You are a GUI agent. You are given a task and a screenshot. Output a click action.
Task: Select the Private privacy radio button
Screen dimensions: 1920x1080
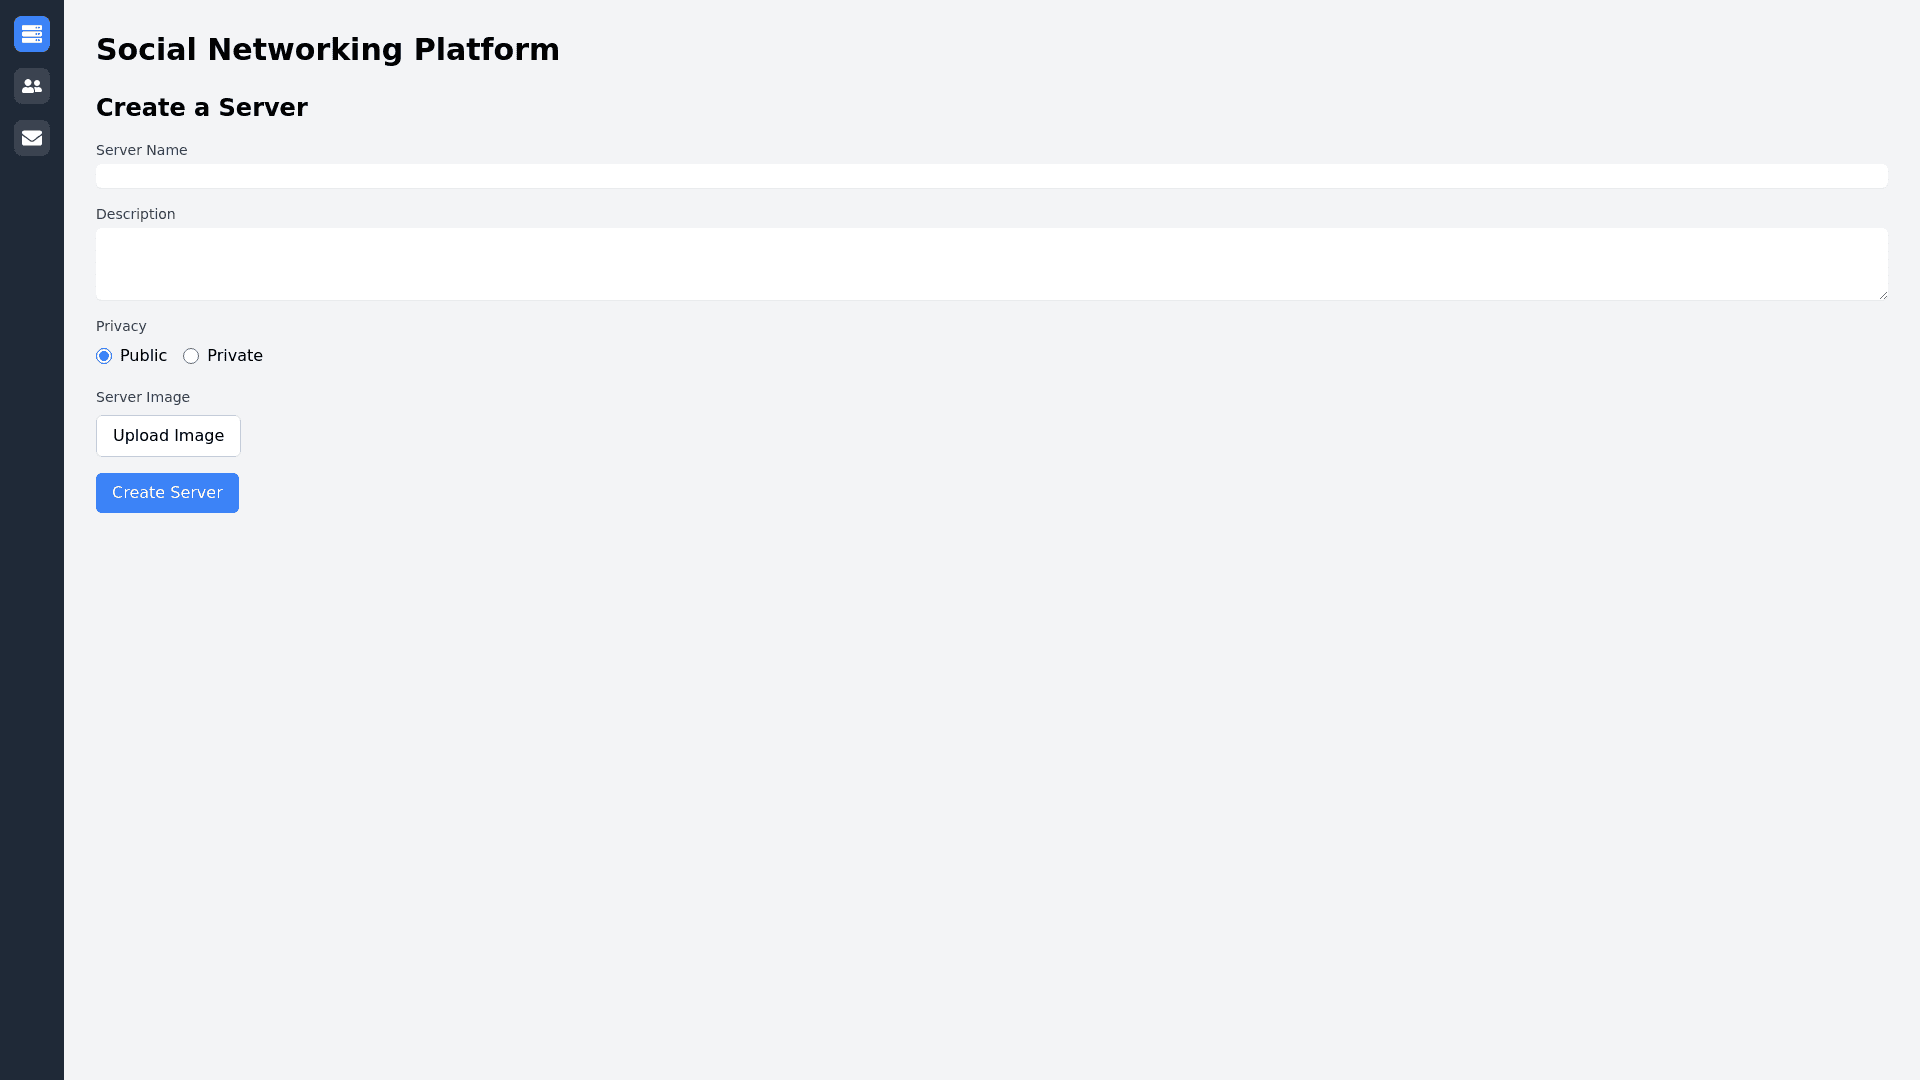coord(191,356)
